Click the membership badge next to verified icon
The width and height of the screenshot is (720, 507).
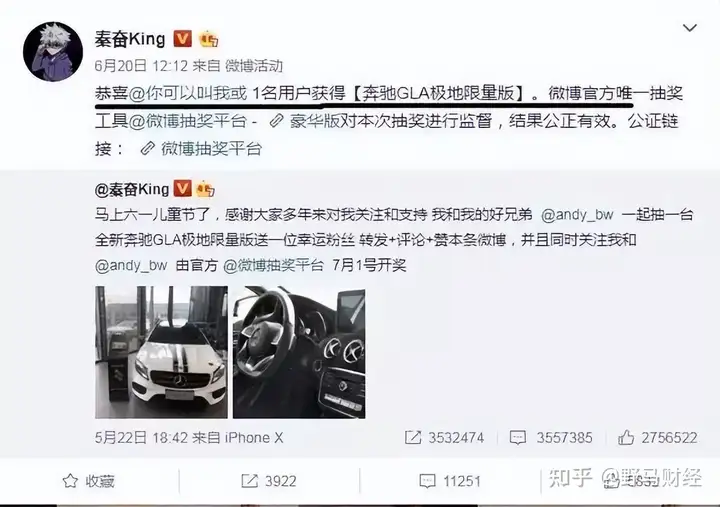coord(208,39)
